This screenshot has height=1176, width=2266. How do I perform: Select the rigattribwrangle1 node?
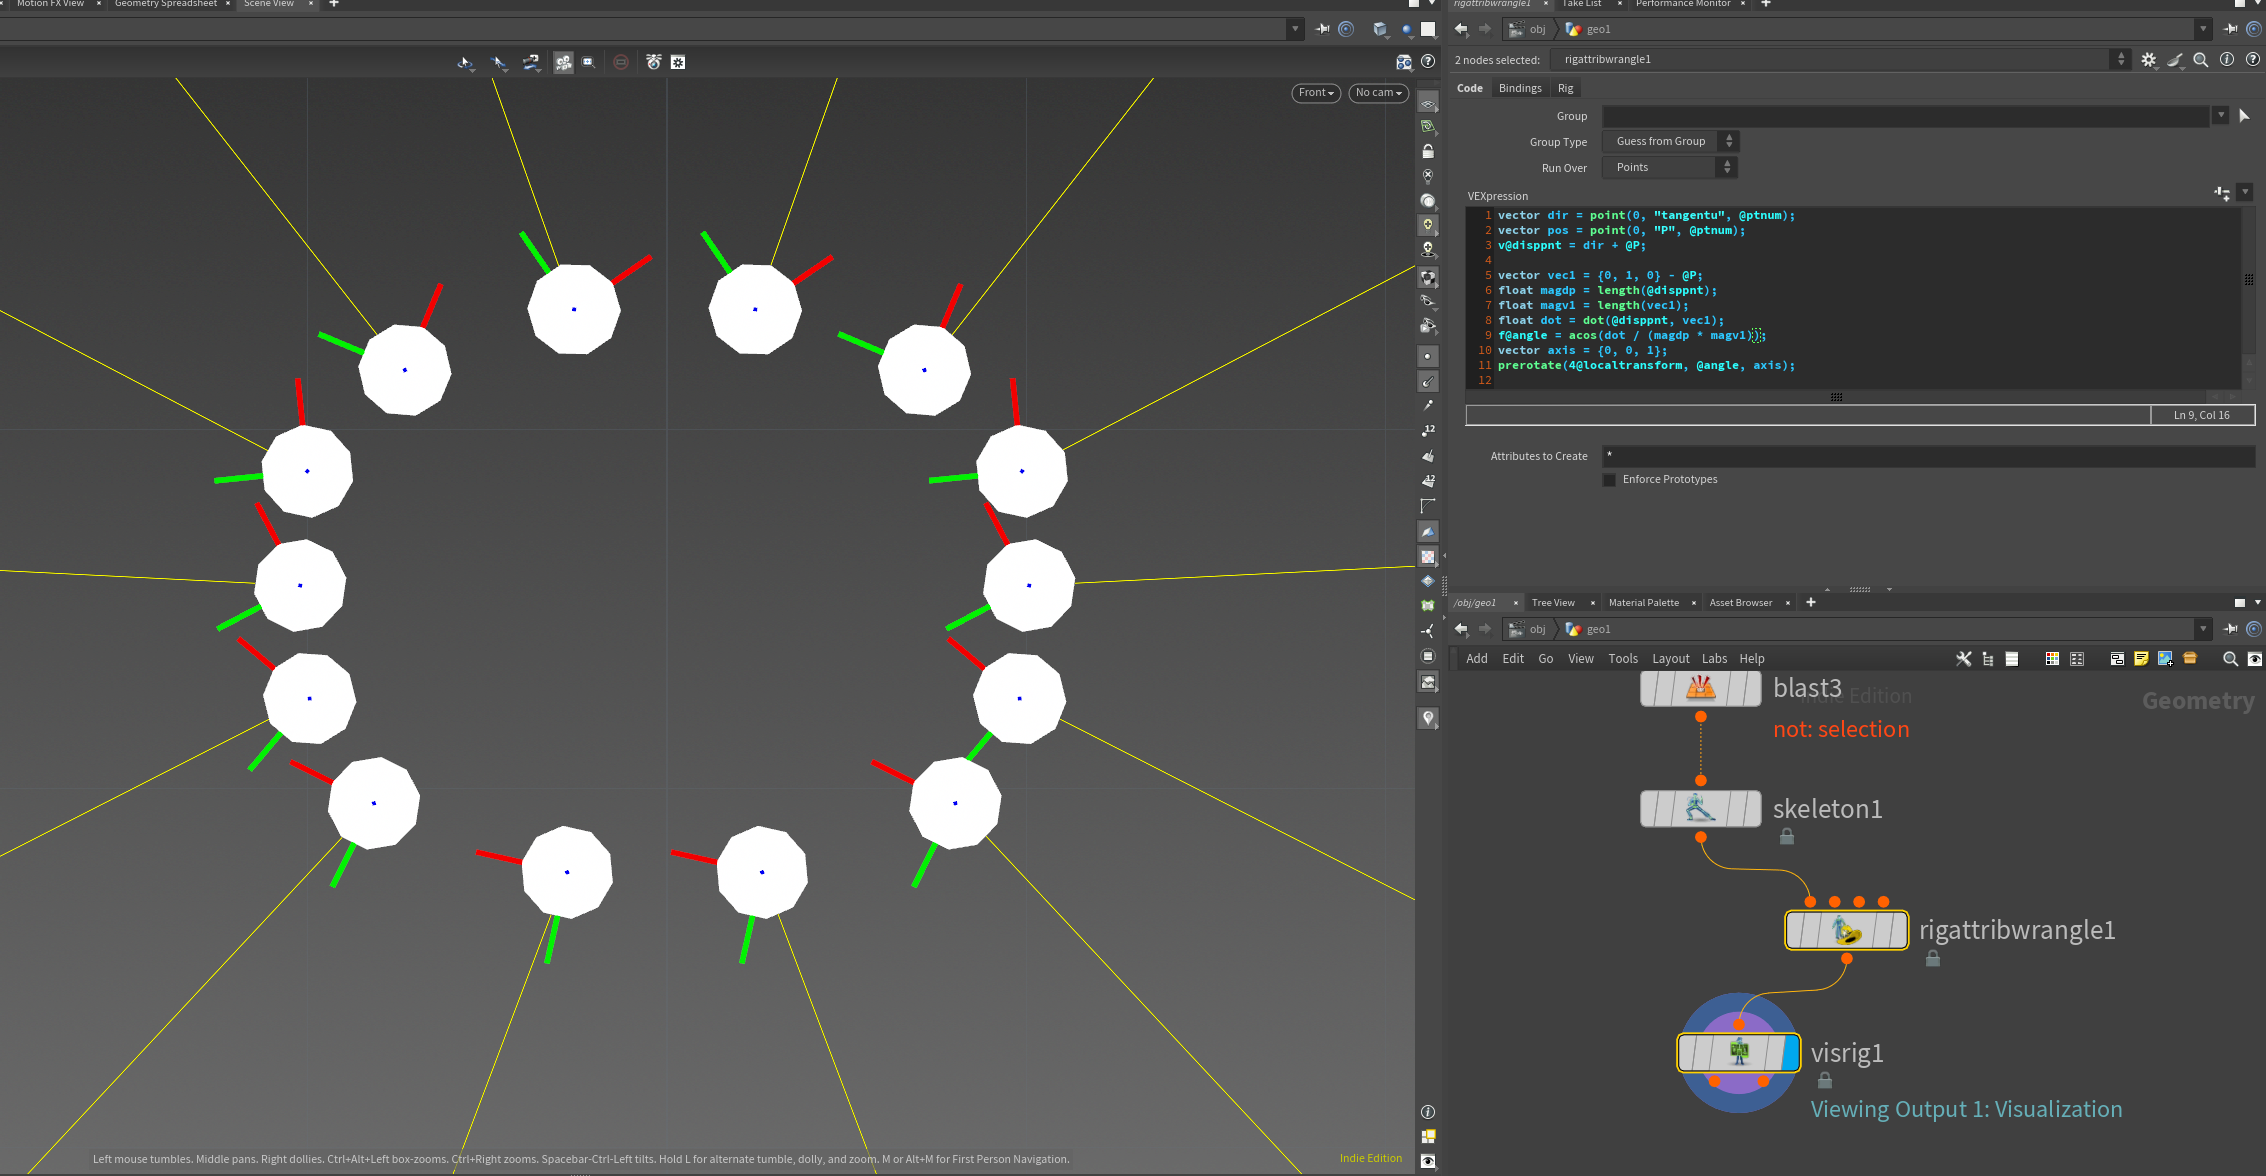(x=1846, y=931)
